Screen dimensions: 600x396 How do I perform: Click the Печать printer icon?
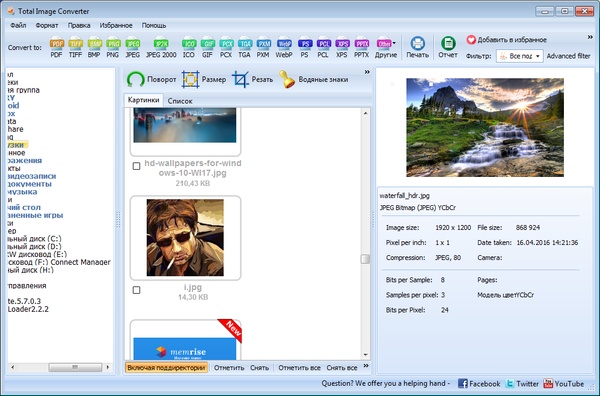pos(417,47)
